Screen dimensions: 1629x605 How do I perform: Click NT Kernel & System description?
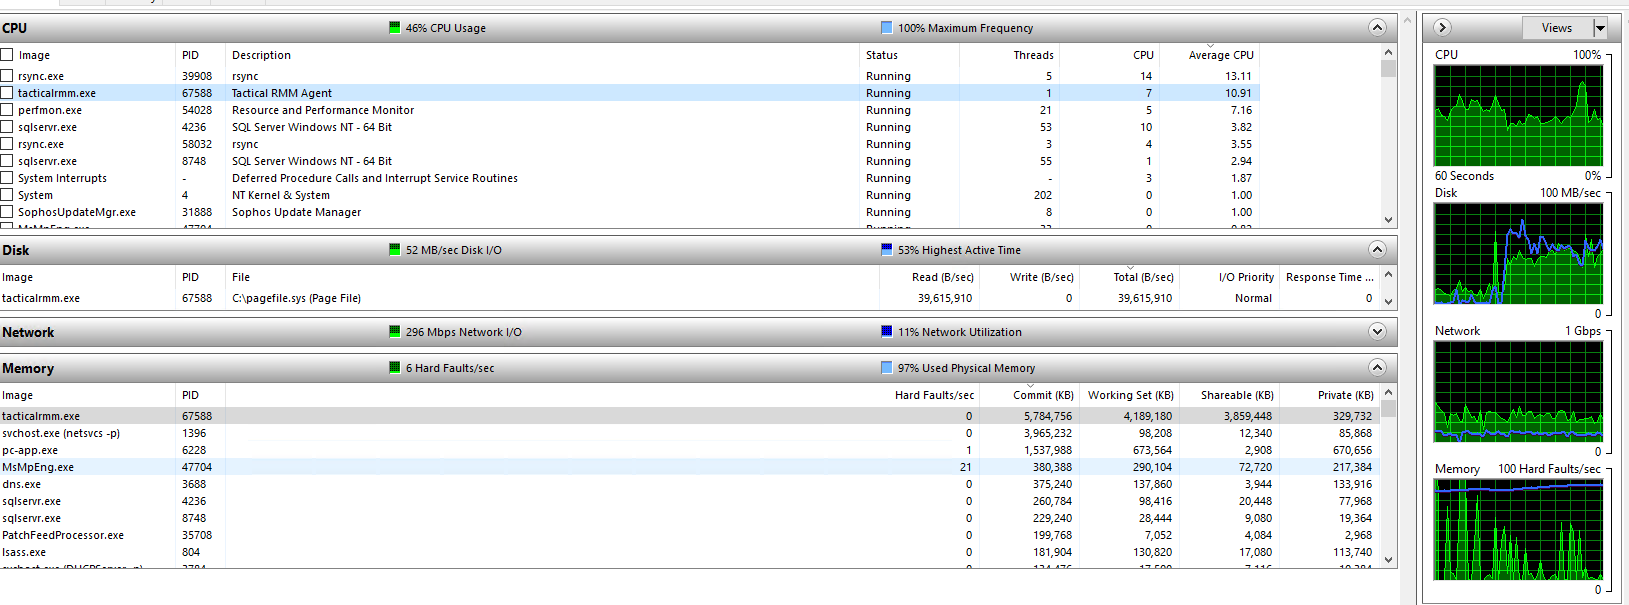coord(281,195)
